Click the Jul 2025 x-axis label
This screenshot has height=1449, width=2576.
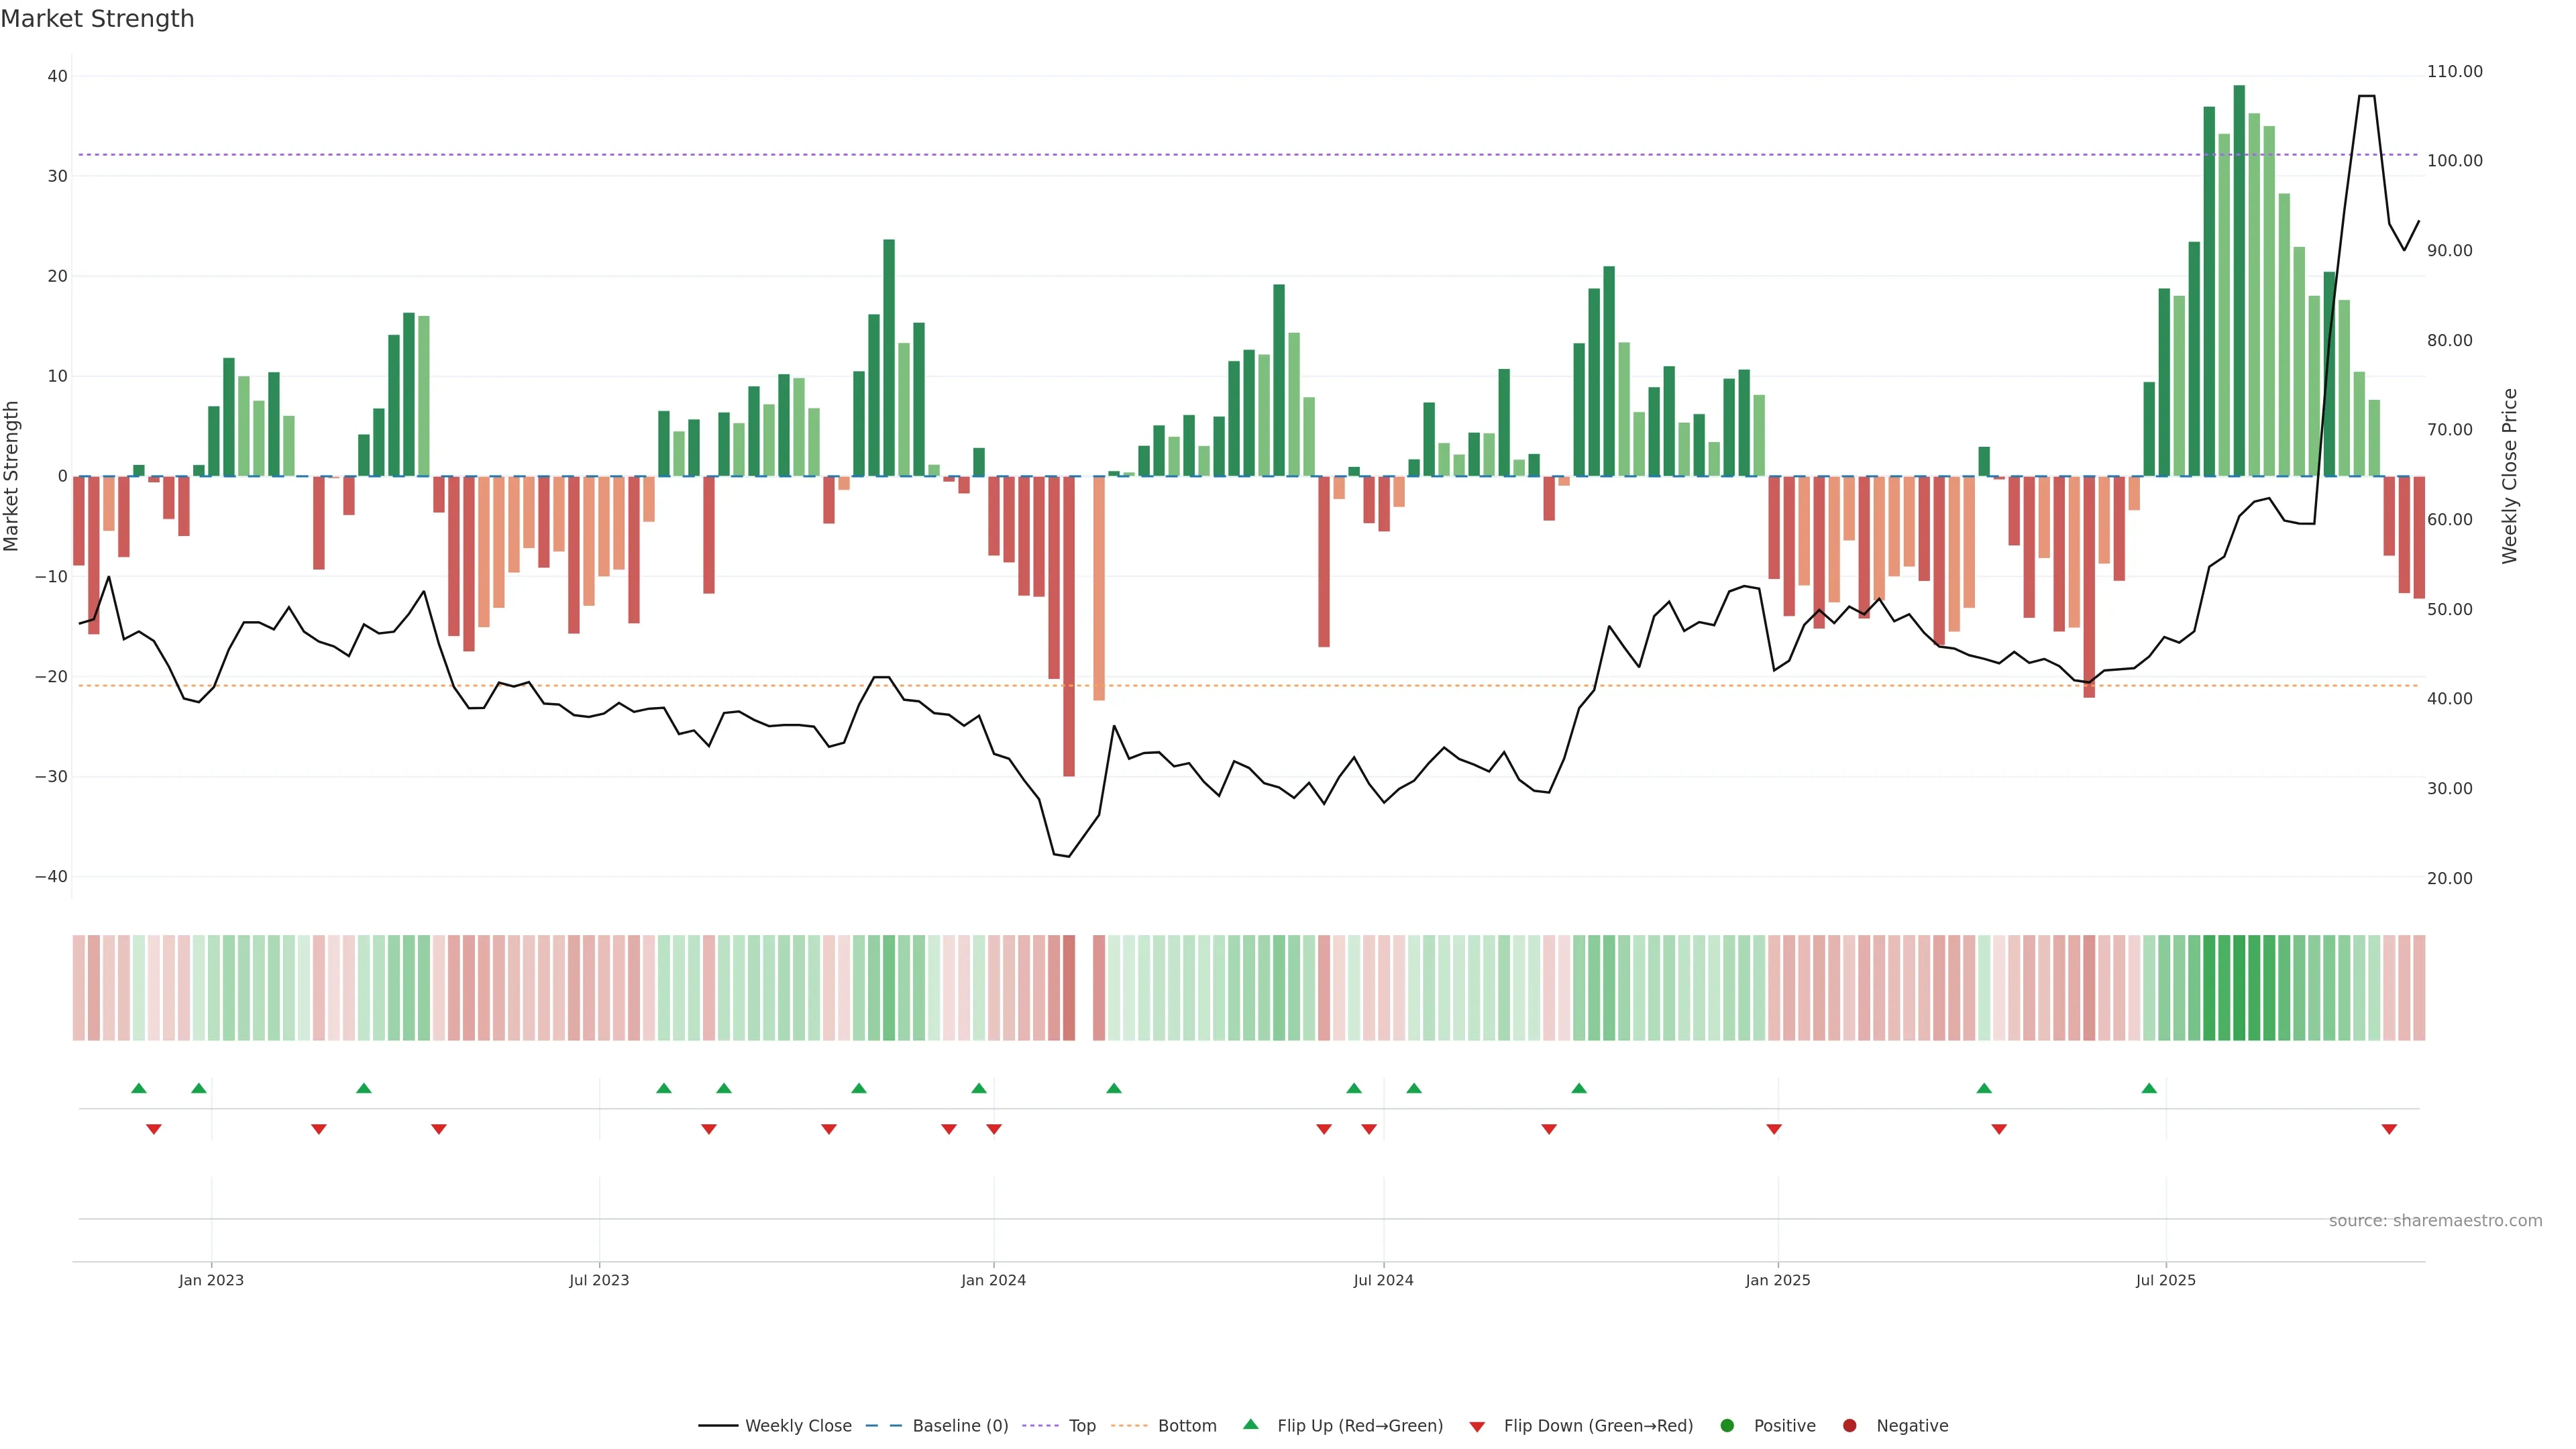tap(2165, 1280)
